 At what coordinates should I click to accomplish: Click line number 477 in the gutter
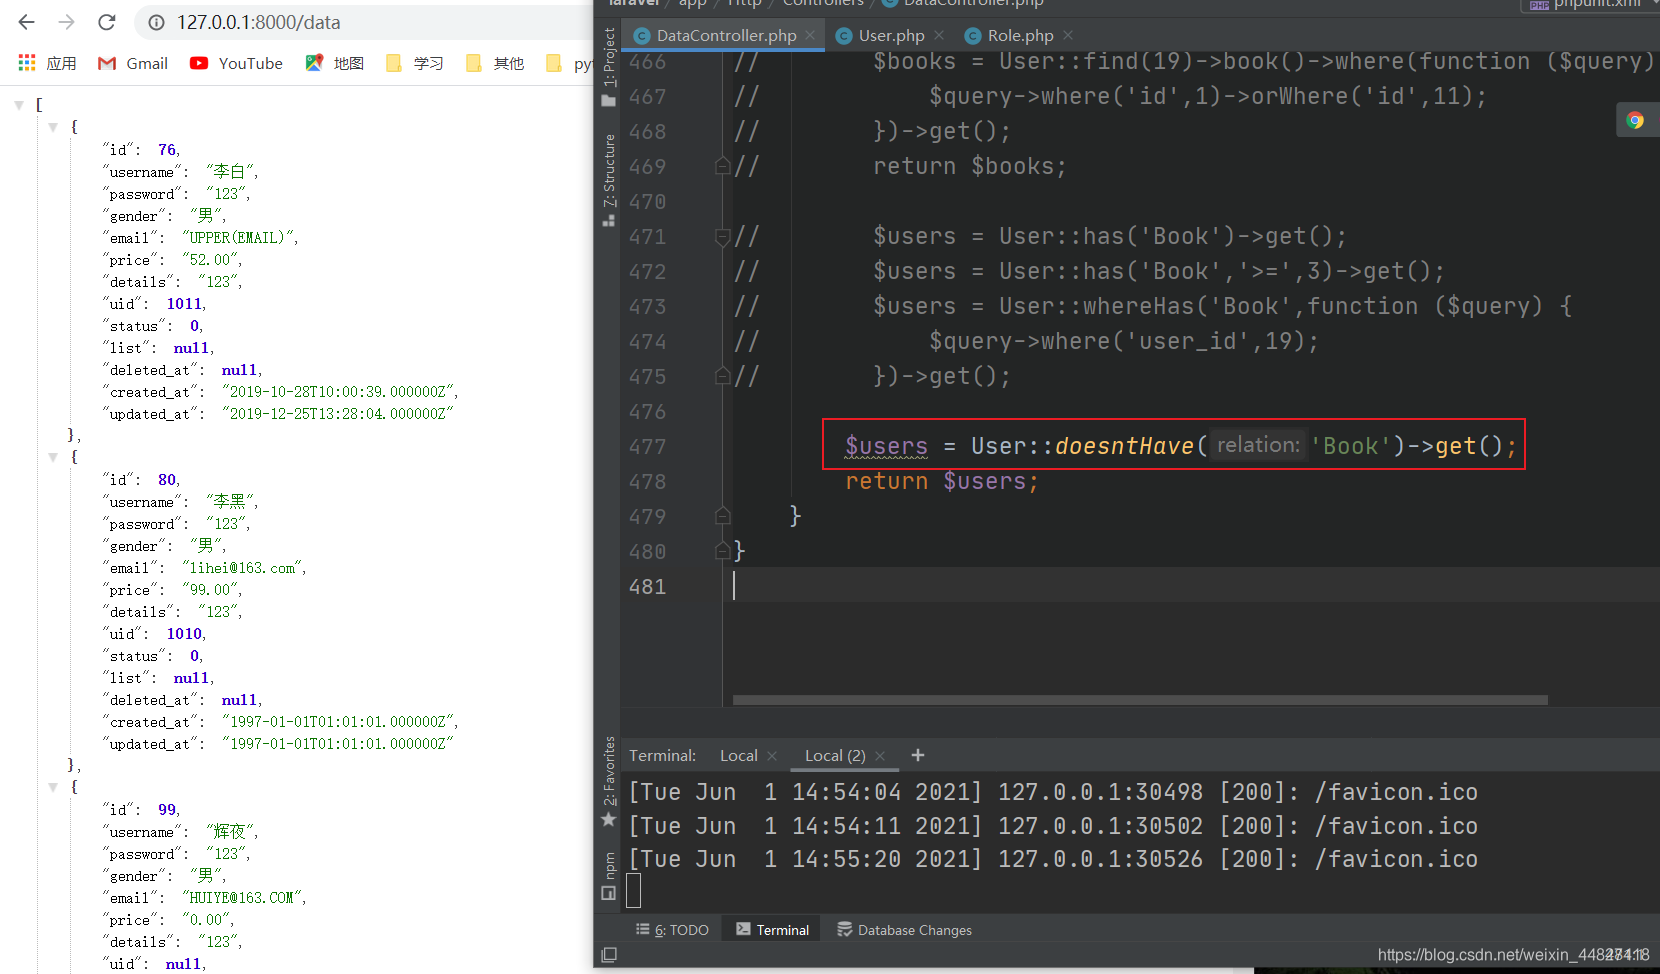pos(647,447)
